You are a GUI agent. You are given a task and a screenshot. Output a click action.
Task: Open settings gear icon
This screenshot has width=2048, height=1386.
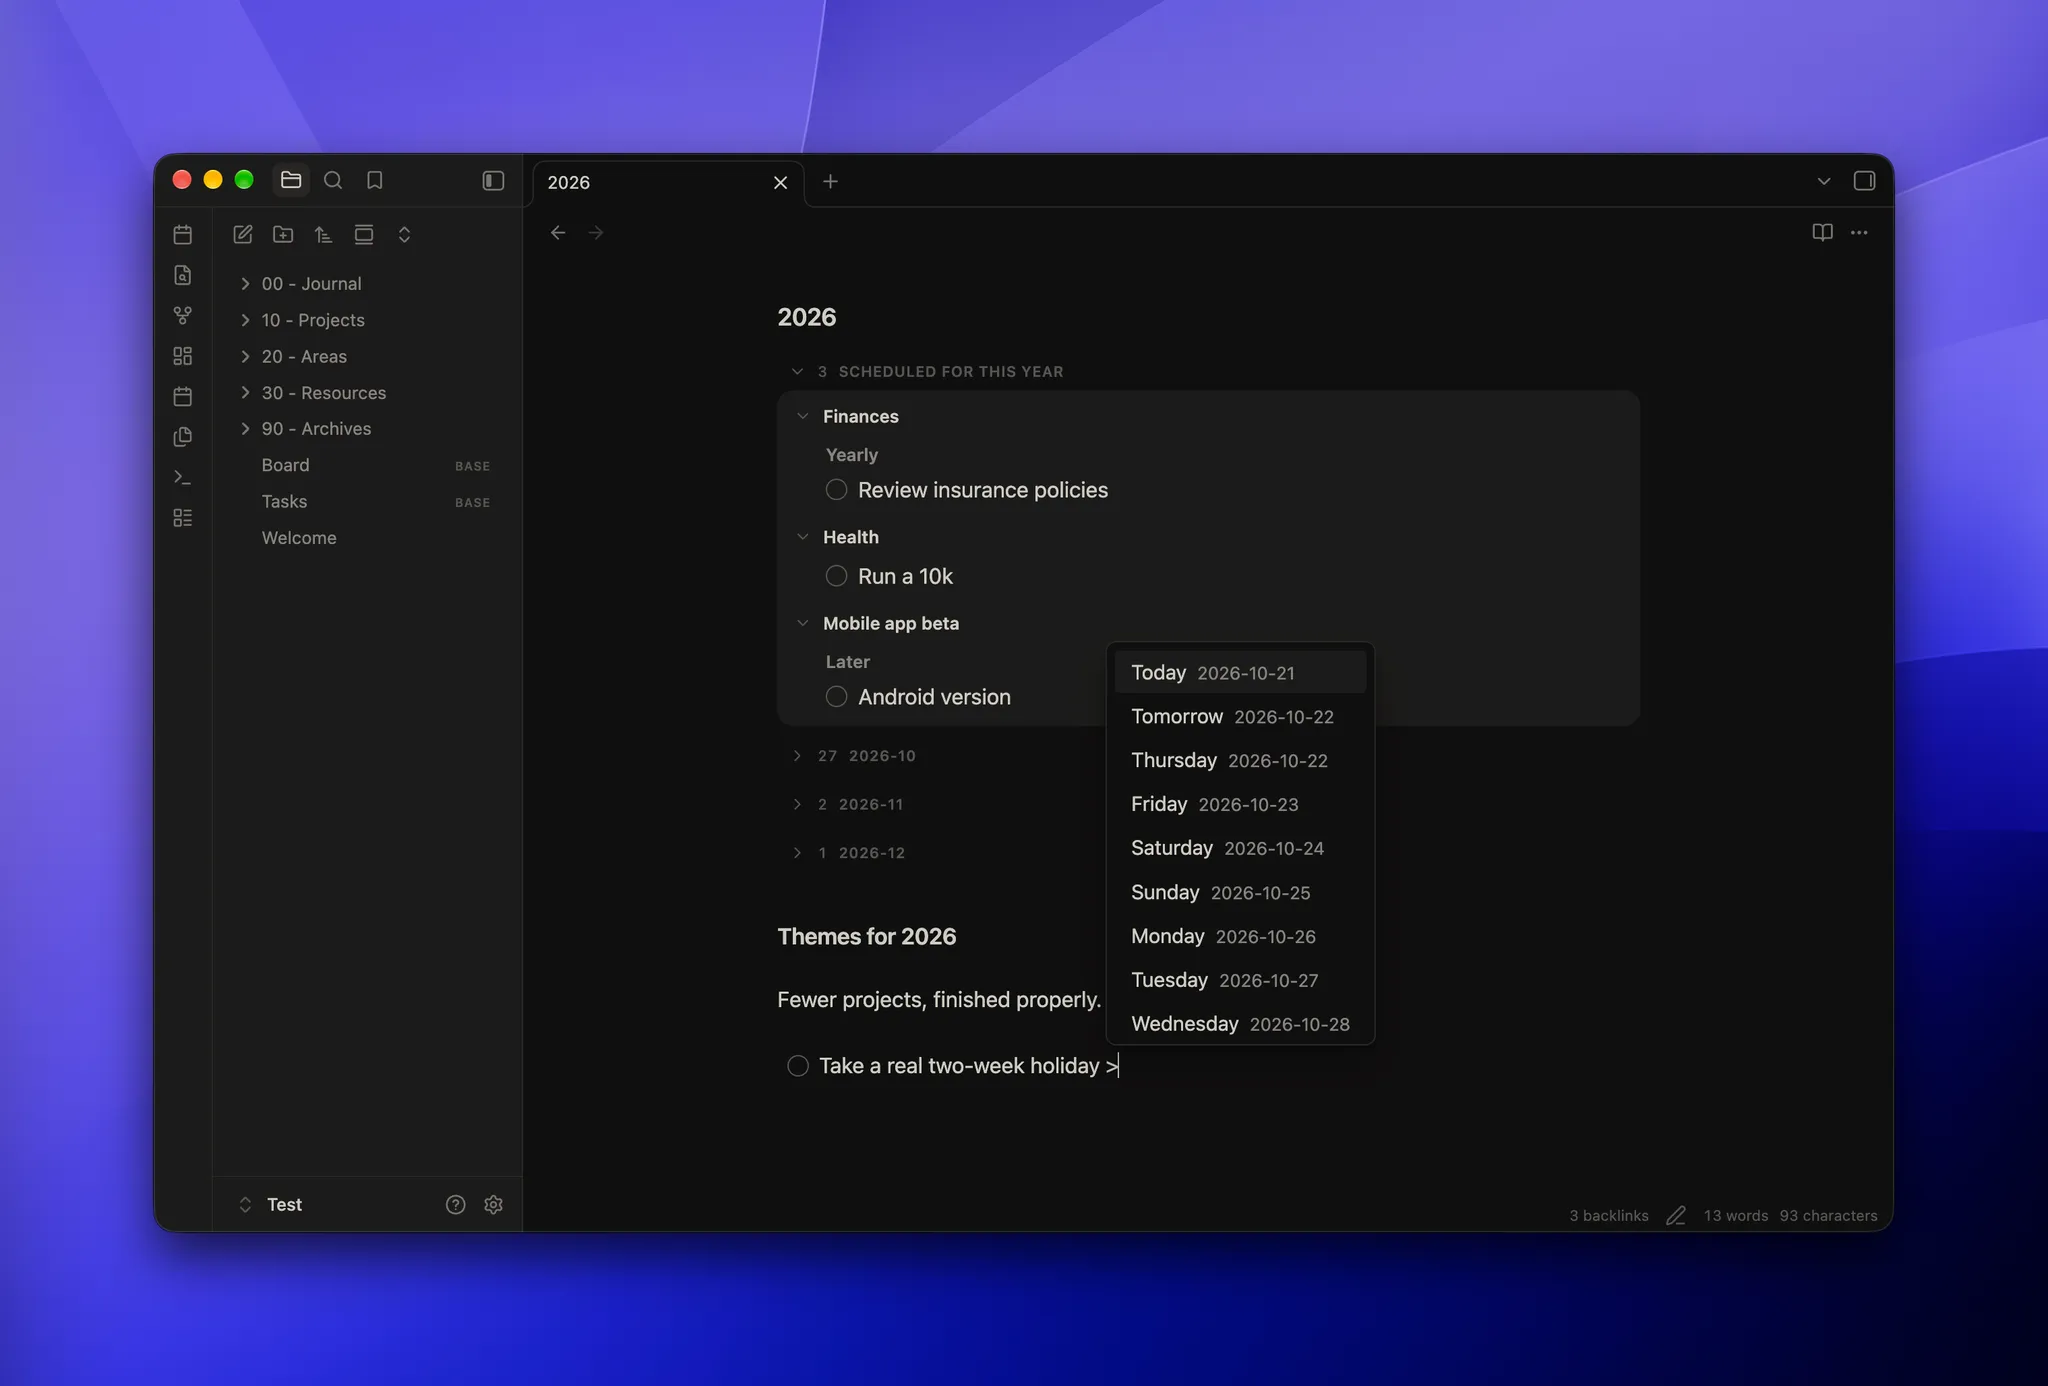coord(493,1205)
